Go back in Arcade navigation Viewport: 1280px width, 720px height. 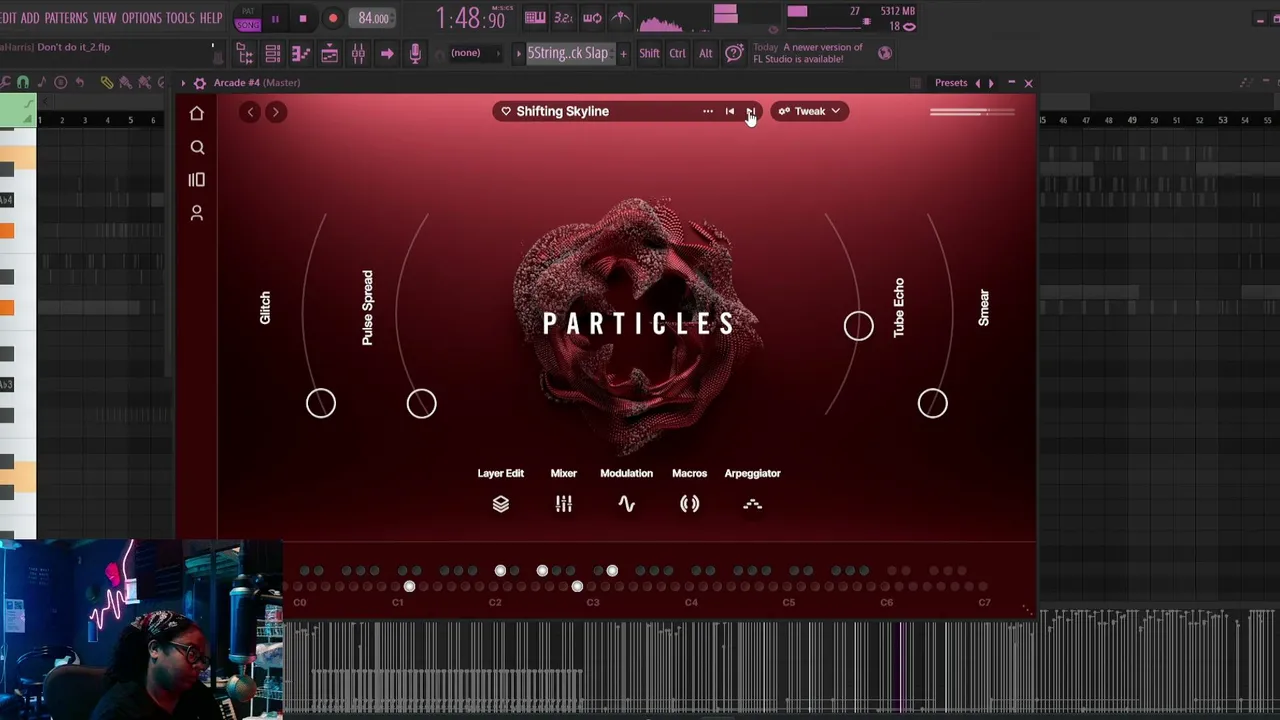coord(250,112)
